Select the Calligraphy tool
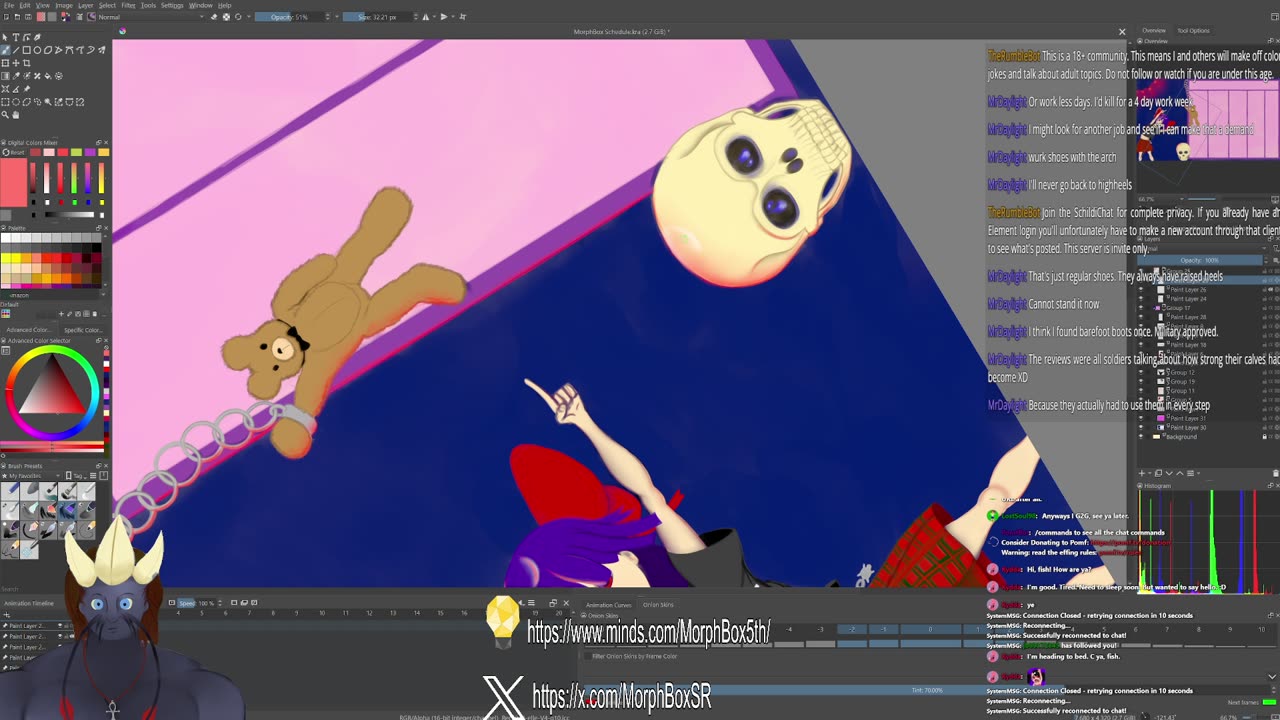 tap(37, 37)
